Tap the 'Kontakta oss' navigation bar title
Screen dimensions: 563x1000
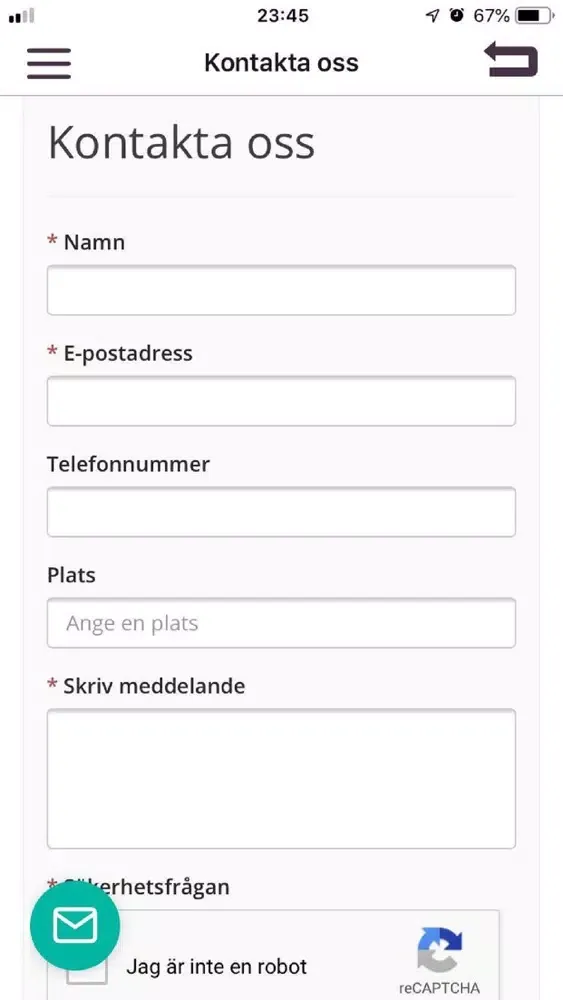(281, 63)
